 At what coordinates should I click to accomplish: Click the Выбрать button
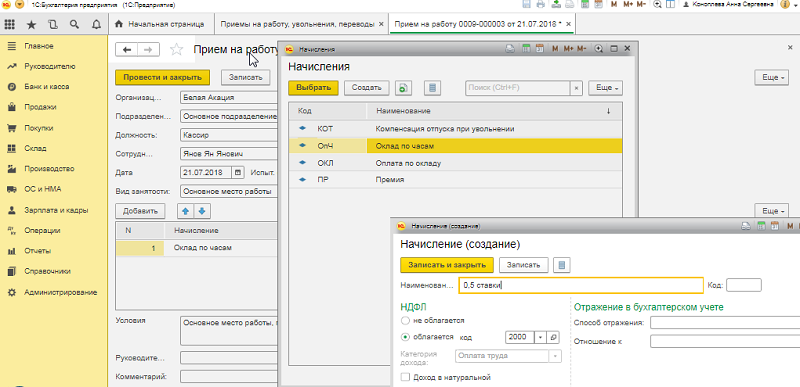tap(313, 88)
